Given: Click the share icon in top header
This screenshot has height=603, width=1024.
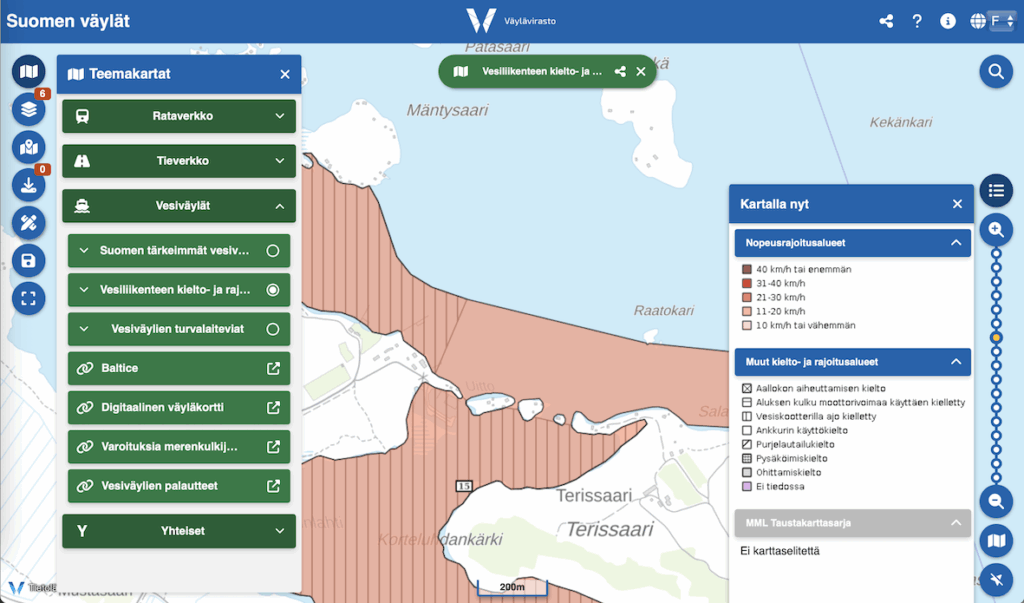Looking at the screenshot, I should coord(886,21).
